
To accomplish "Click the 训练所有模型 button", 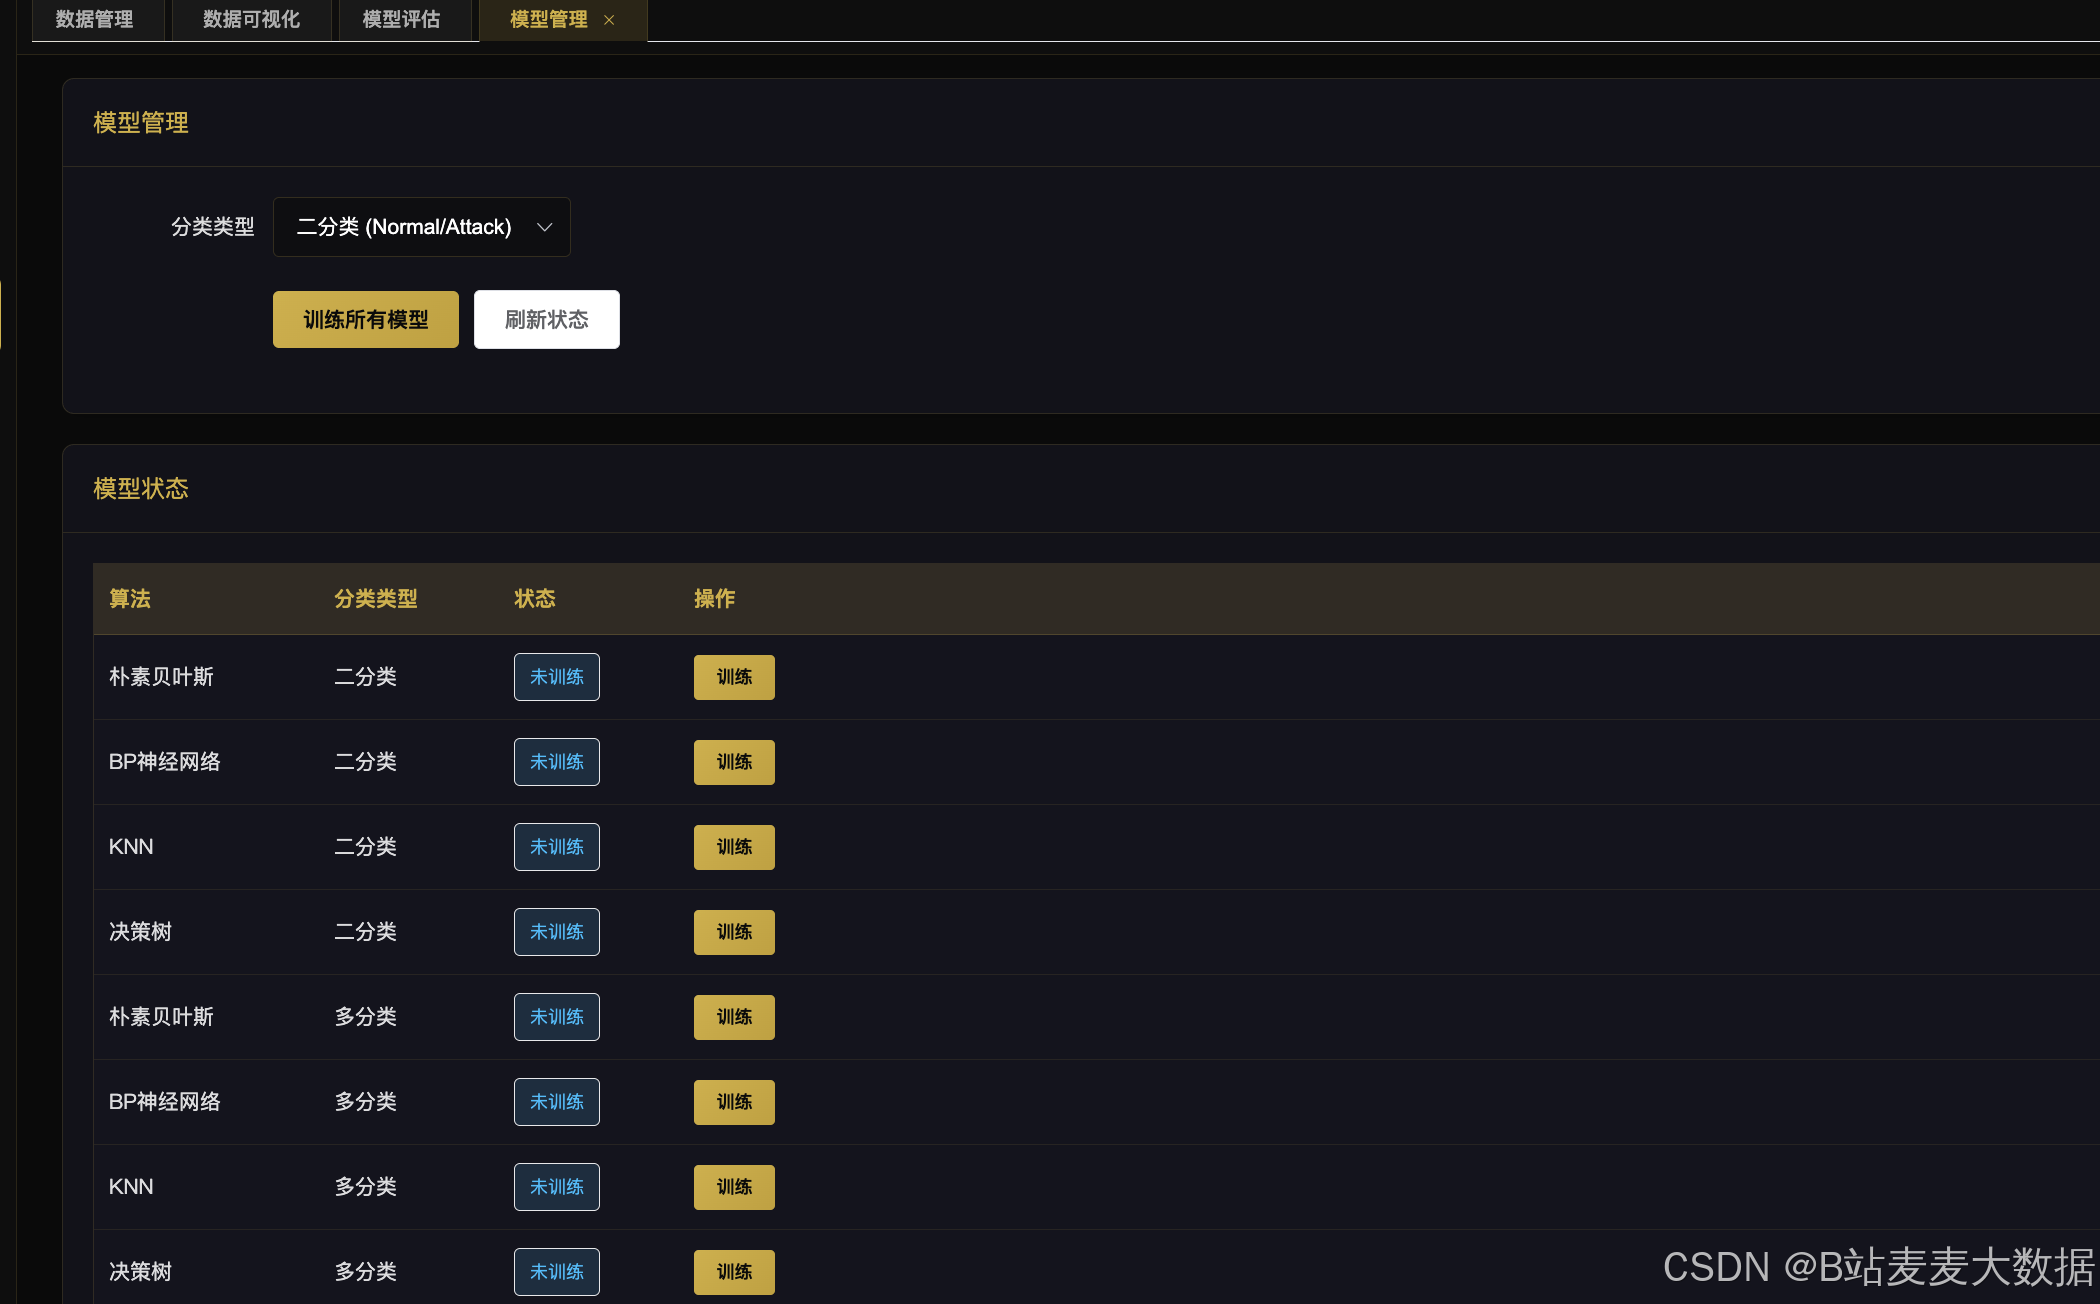I will 365,320.
